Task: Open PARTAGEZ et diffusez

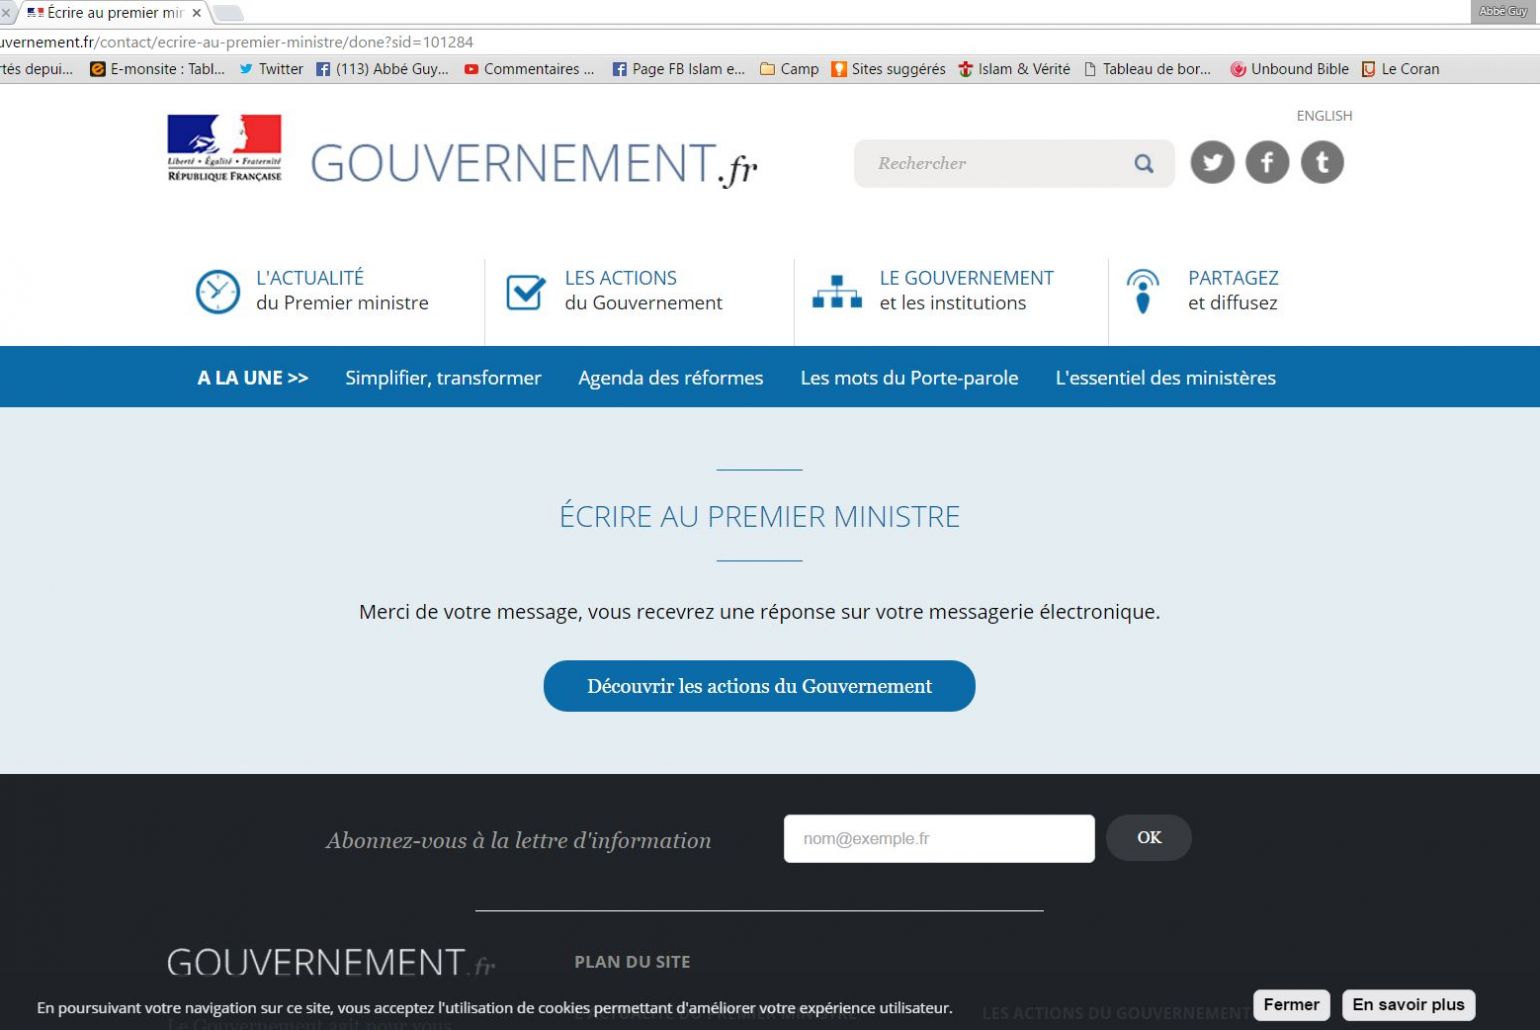Action: [x=1233, y=290]
